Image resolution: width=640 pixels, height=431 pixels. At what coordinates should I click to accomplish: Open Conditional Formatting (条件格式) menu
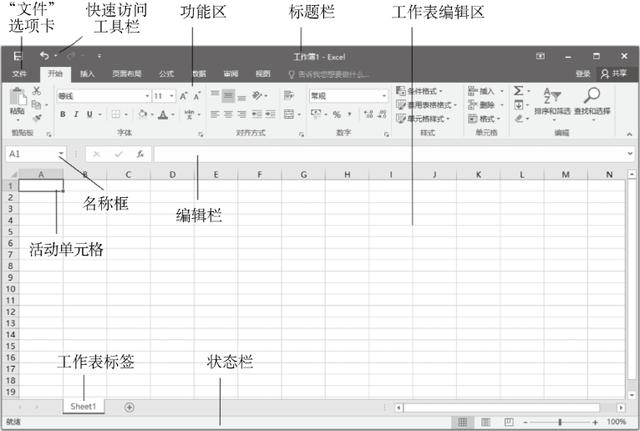[x=419, y=91]
